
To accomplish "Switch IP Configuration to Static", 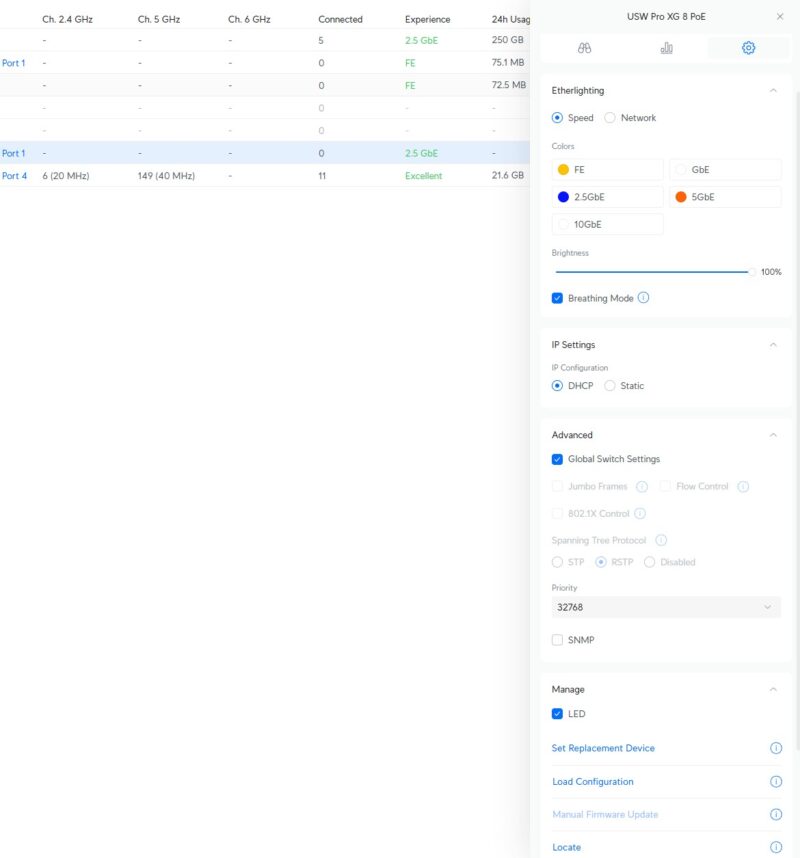I will click(x=610, y=385).
